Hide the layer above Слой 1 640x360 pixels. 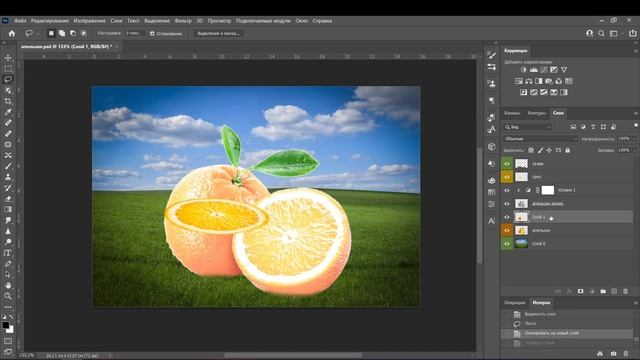click(507, 204)
